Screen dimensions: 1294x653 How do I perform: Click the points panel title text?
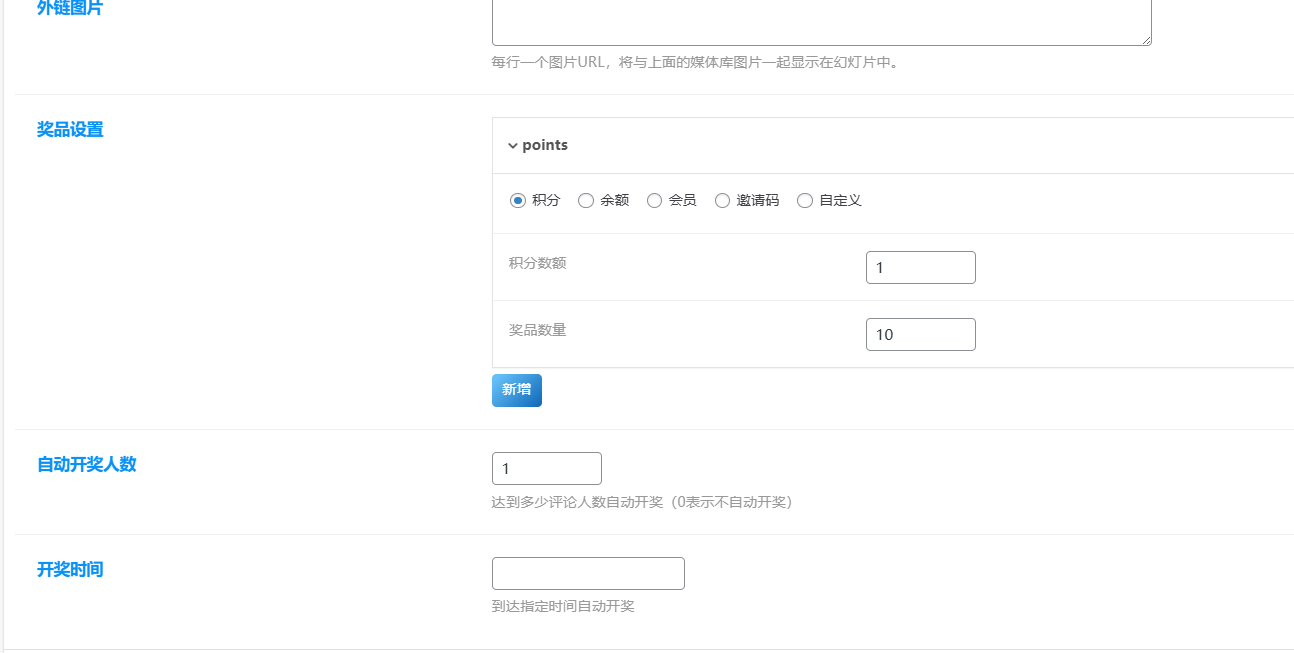[545, 145]
